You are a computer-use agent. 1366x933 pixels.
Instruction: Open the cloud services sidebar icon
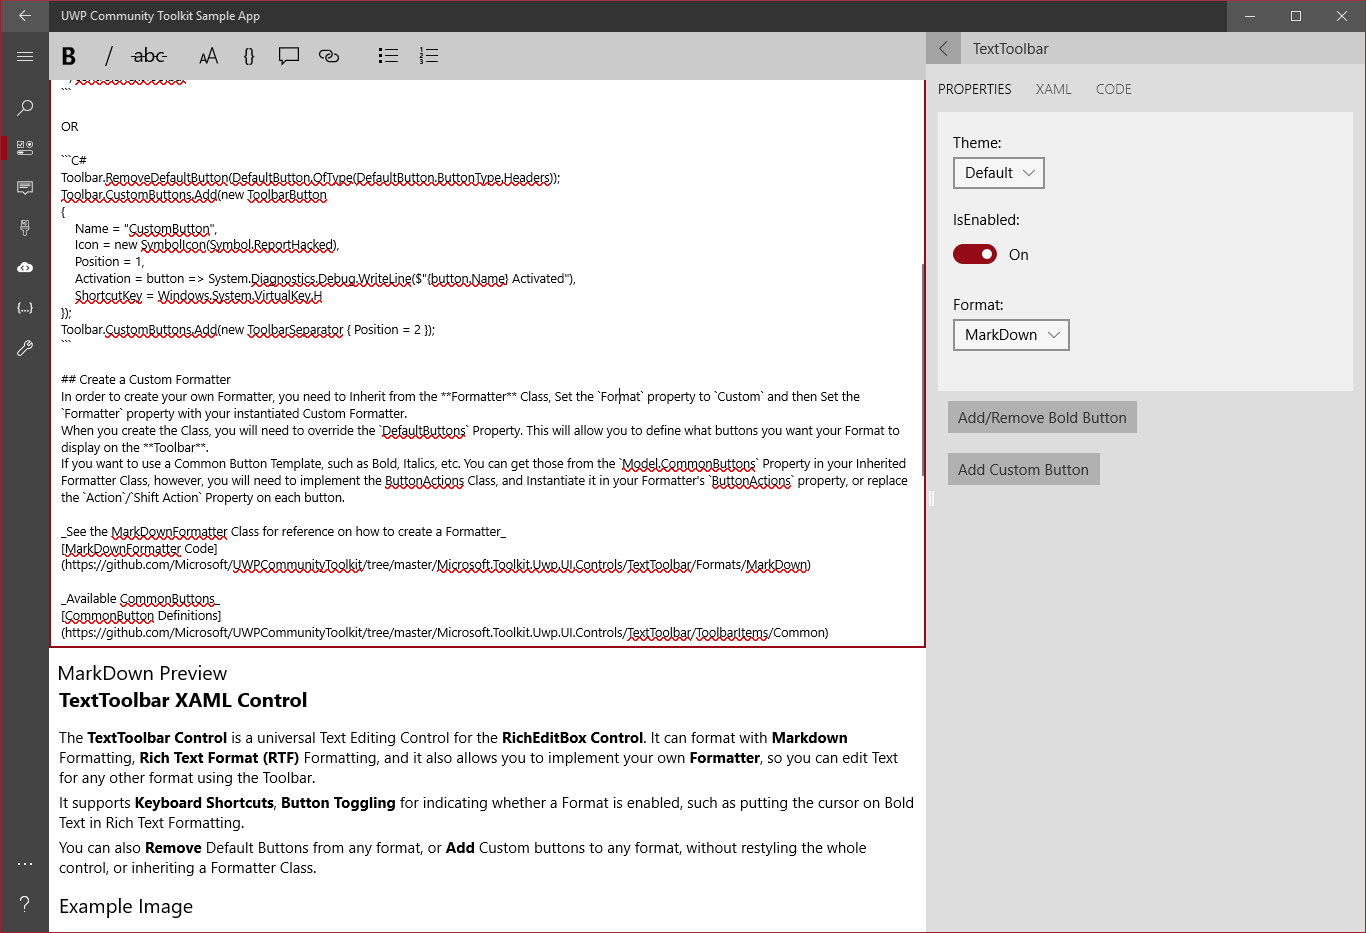tap(25, 268)
